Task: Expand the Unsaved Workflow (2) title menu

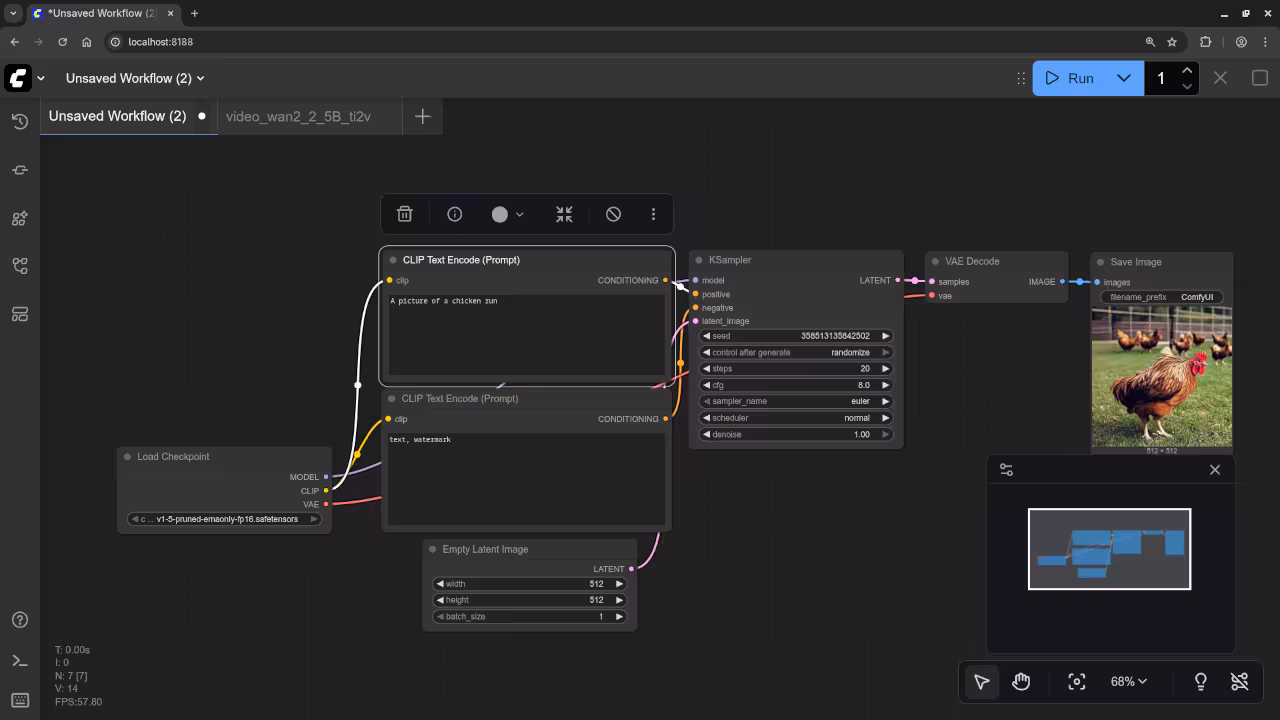Action: pos(135,78)
